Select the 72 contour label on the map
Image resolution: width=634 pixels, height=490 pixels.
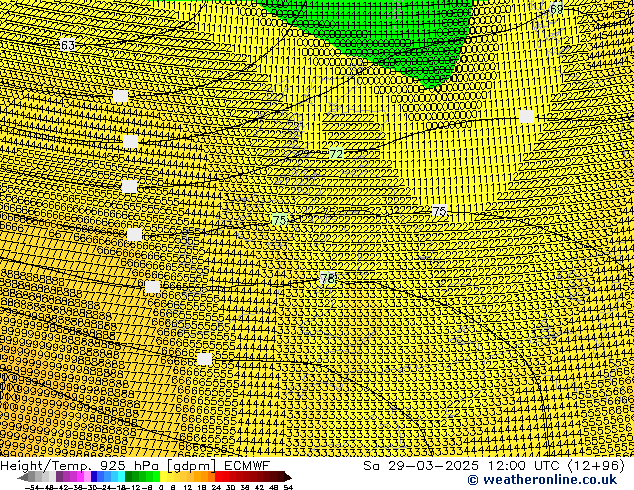tap(336, 154)
